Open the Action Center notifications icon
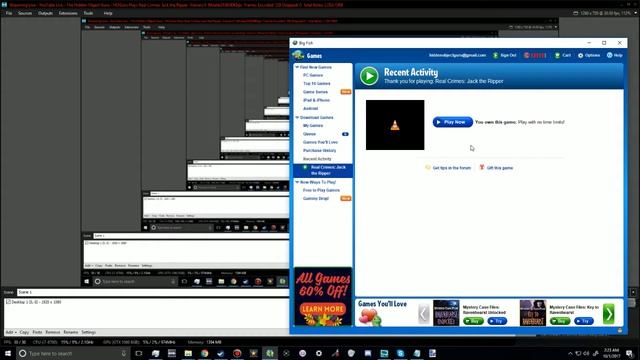This screenshot has height=360, width=640. (x=630, y=353)
